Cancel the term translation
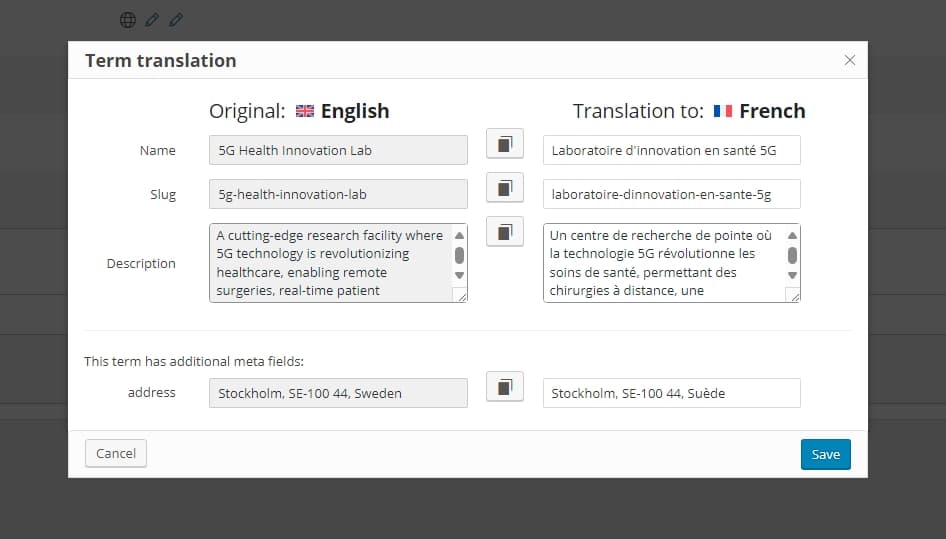This screenshot has width=946, height=539. (116, 453)
